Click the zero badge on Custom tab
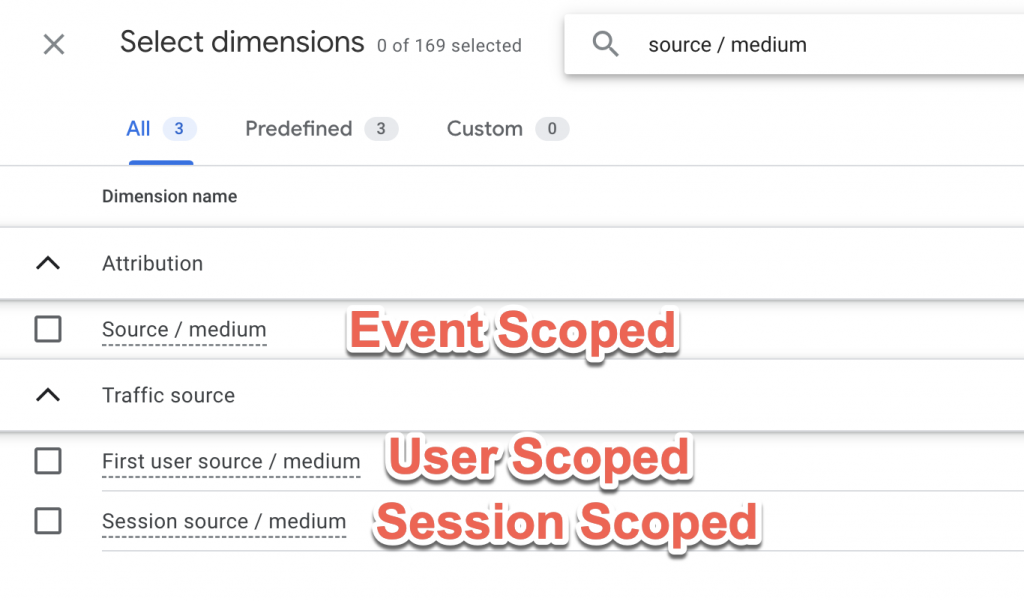 pos(552,129)
